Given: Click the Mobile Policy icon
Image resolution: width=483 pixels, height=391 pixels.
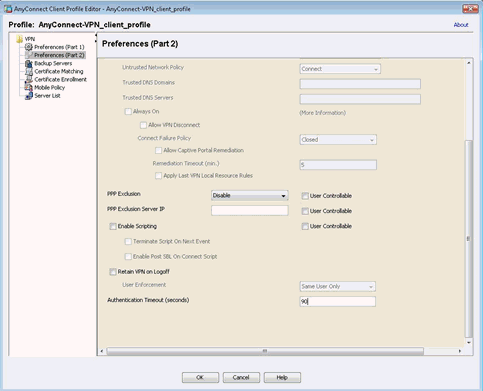Looking at the screenshot, I should [x=29, y=88].
